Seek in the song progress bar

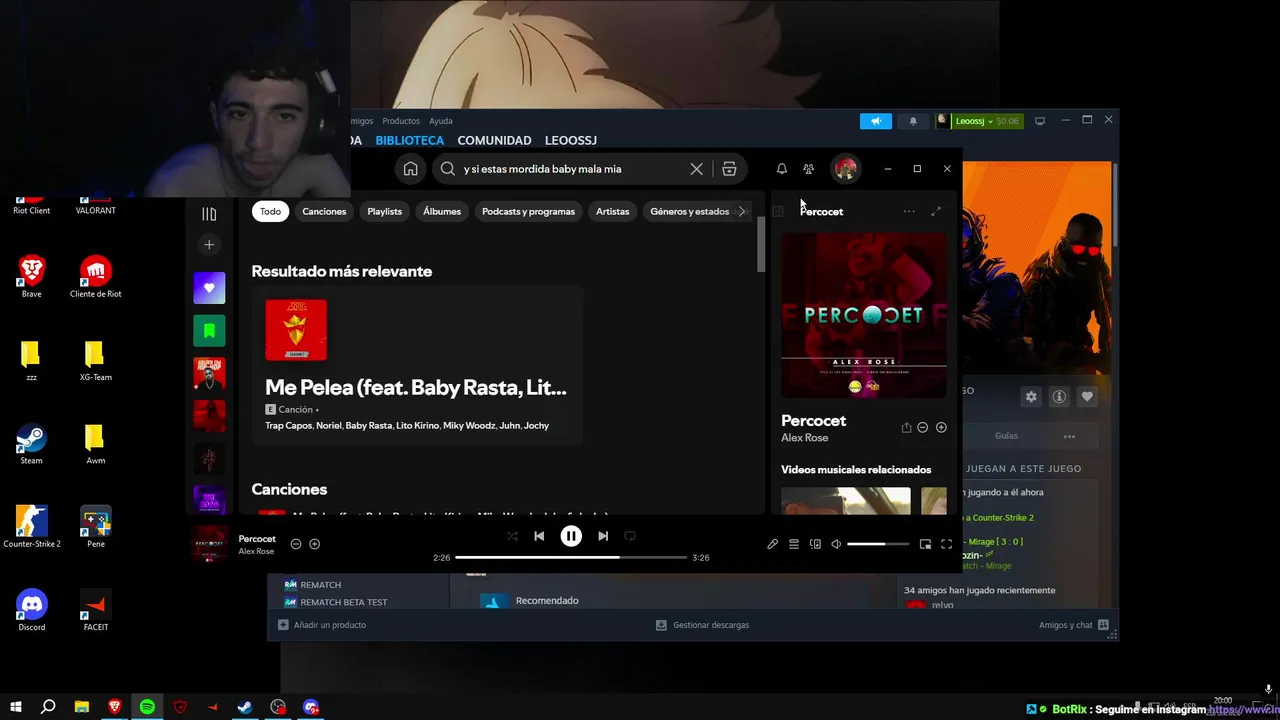(571, 557)
